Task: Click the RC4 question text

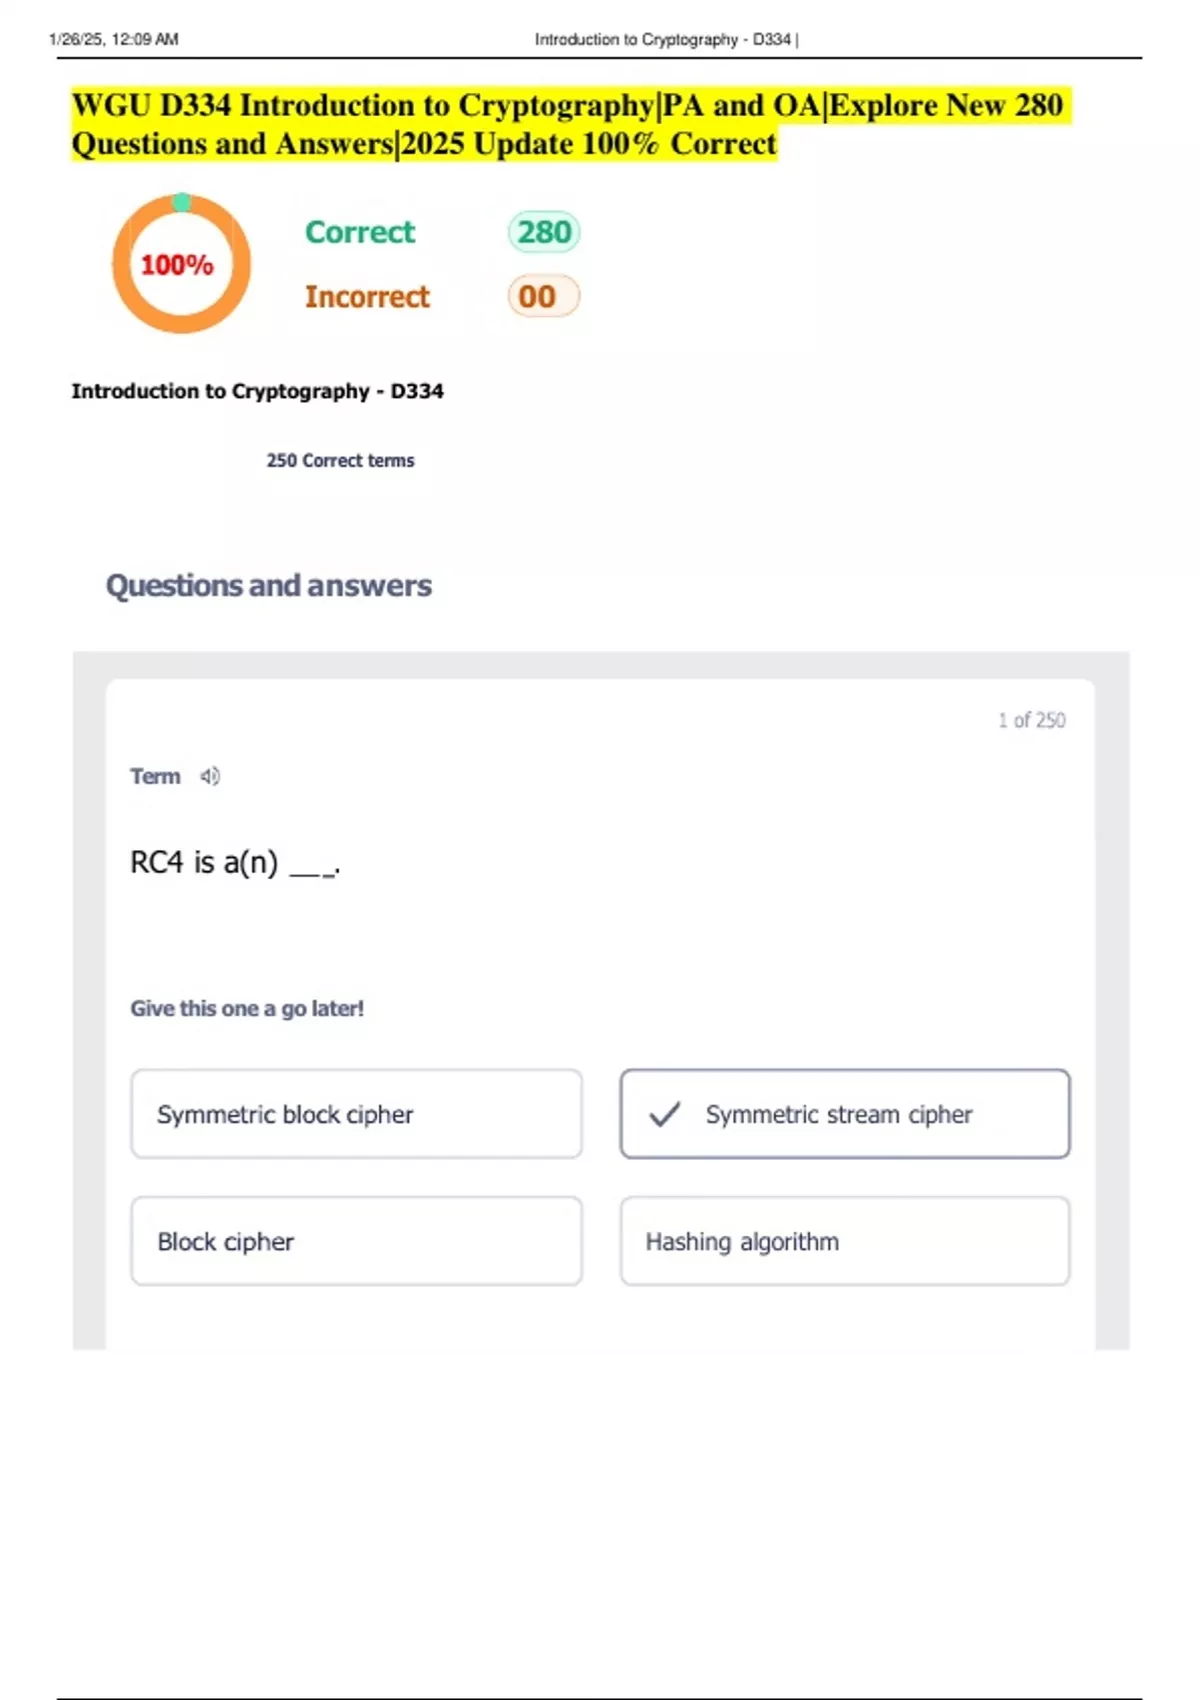Action: click(x=234, y=862)
